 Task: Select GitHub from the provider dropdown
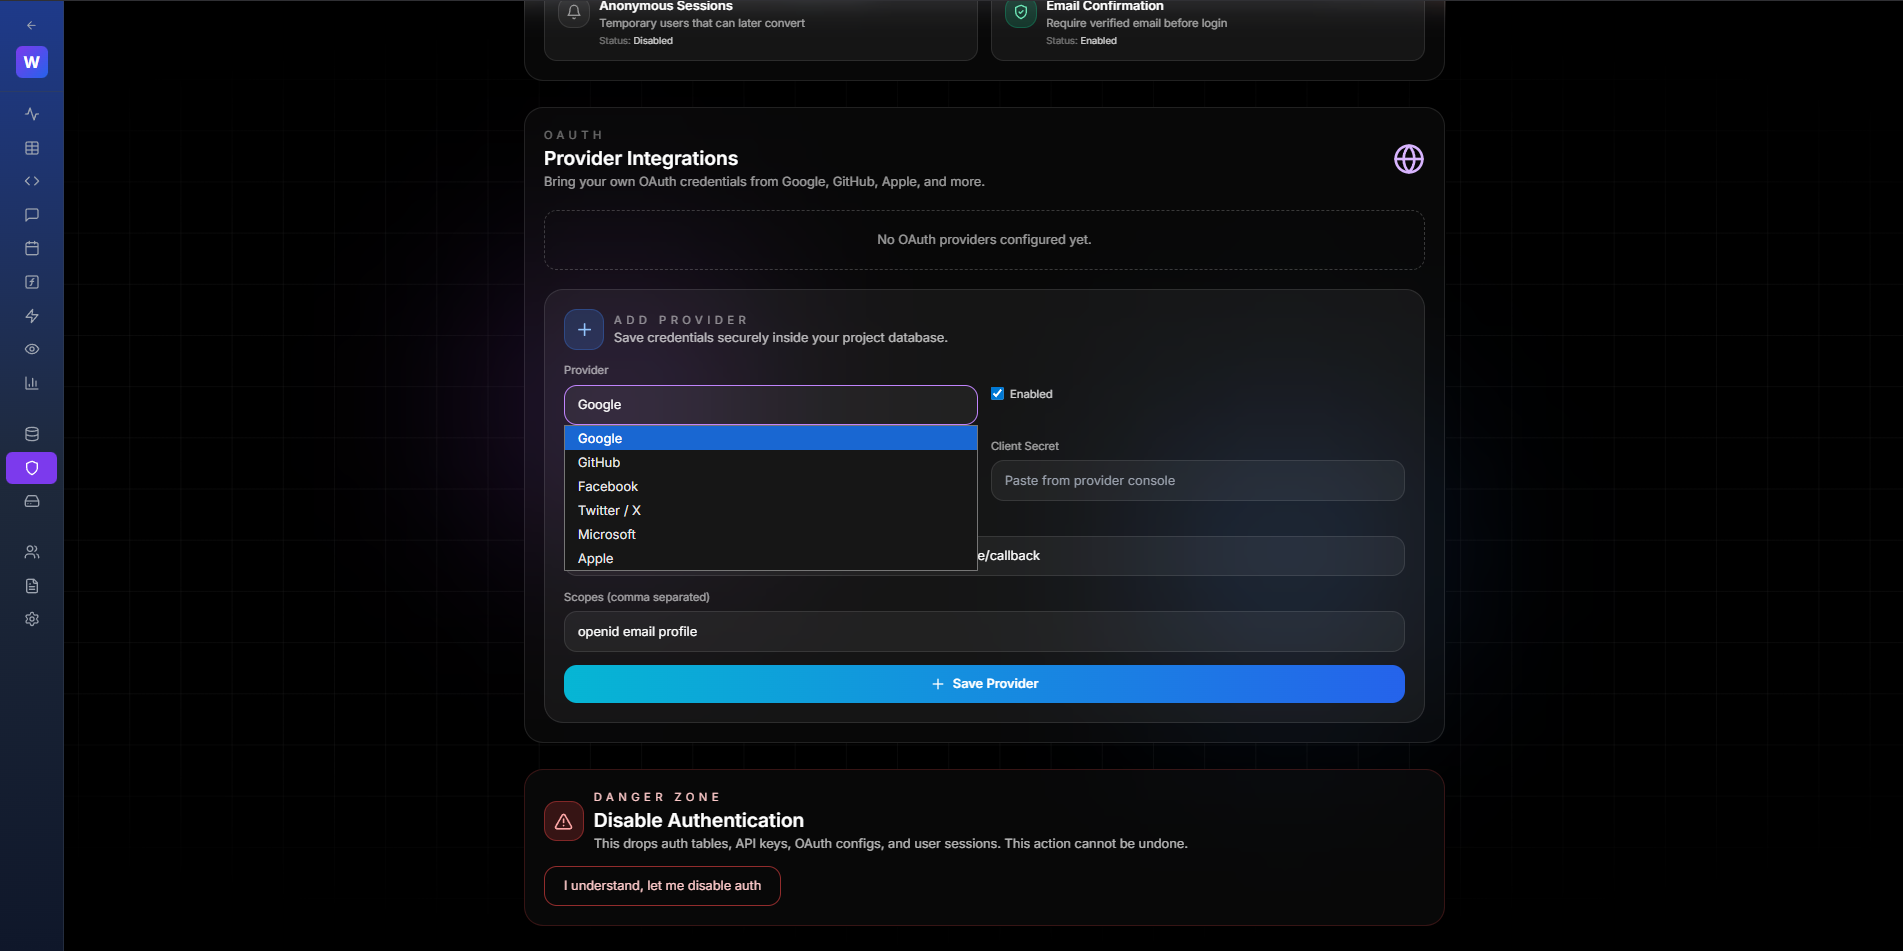click(598, 462)
